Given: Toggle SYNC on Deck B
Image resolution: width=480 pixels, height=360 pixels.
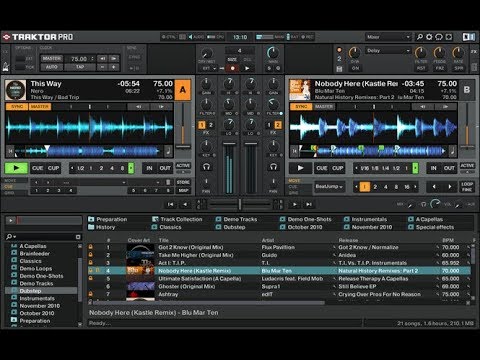Looking at the screenshot, I should [x=301, y=107].
